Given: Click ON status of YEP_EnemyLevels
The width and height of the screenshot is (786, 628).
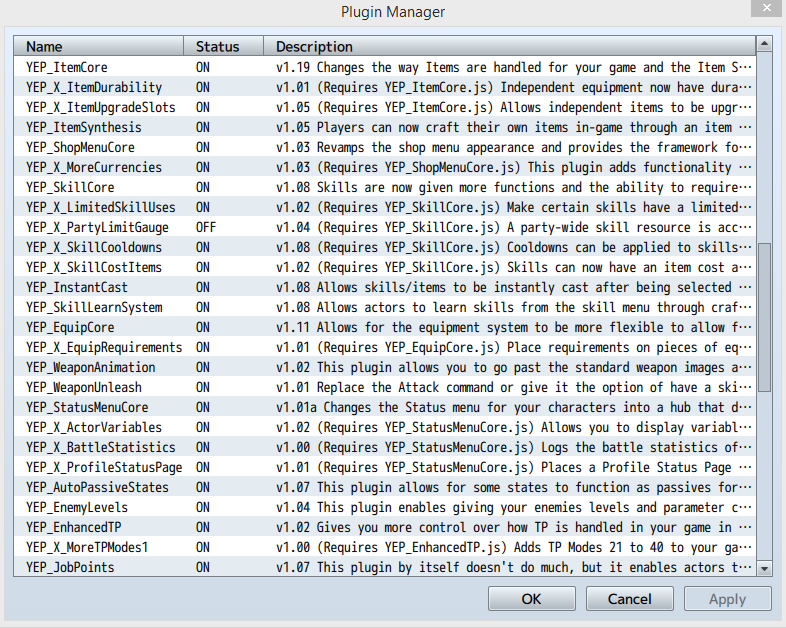Looking at the screenshot, I should pos(203,508).
